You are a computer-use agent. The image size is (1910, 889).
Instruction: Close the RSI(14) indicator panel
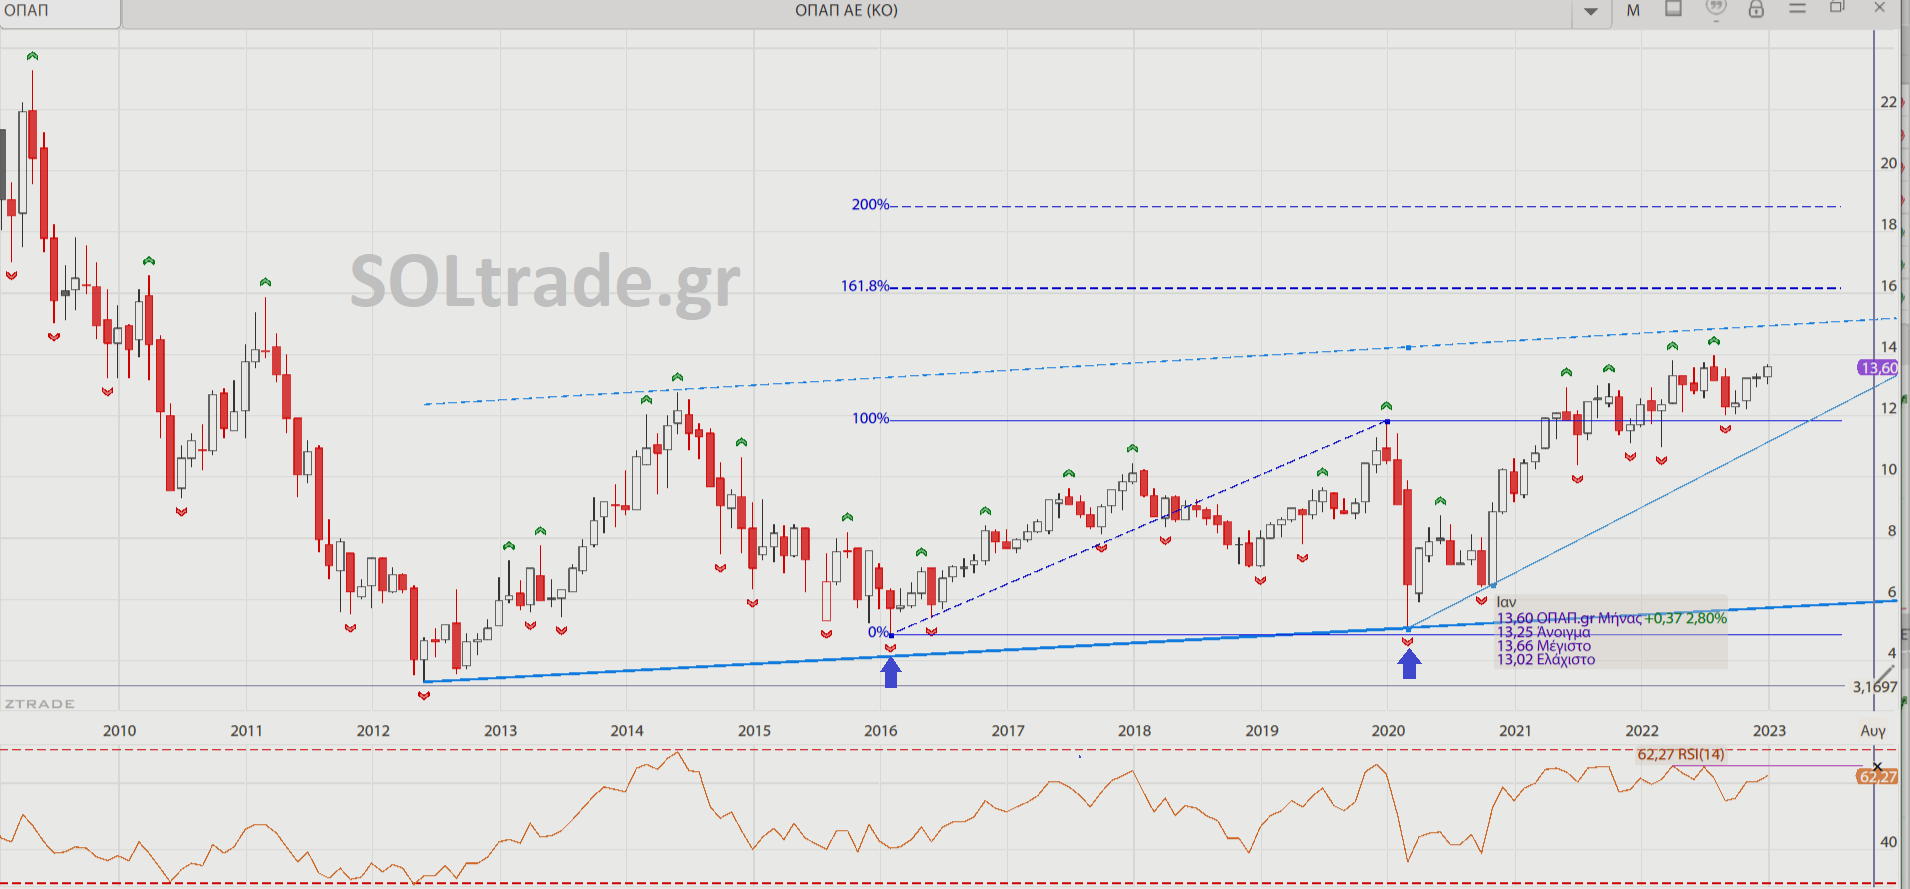pos(1877,766)
